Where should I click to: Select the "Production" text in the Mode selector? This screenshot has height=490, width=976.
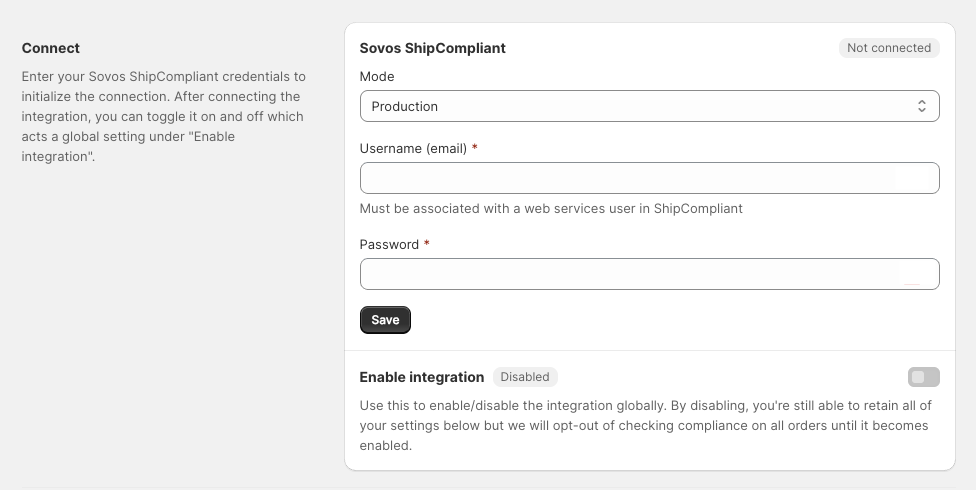[405, 106]
